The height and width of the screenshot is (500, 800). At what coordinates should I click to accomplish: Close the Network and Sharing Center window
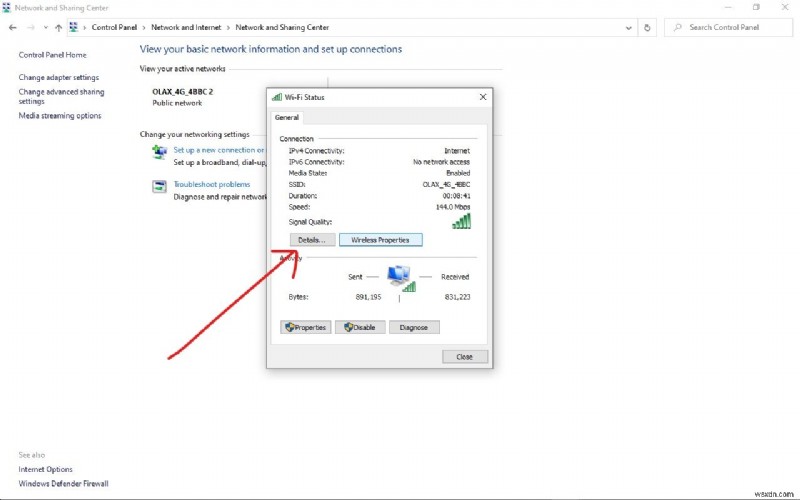tap(785, 7)
